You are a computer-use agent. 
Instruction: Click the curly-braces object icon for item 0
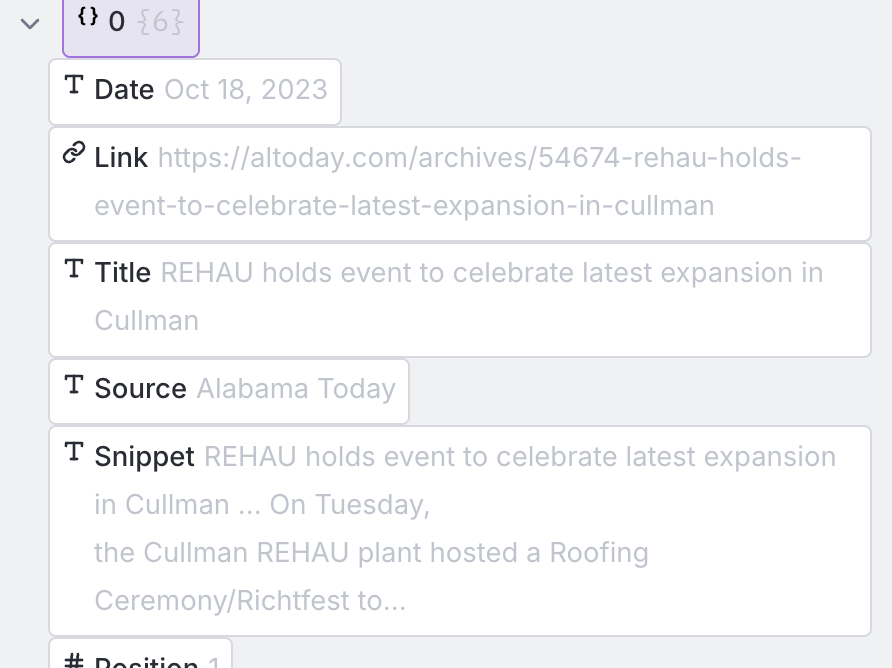[x=88, y=19]
